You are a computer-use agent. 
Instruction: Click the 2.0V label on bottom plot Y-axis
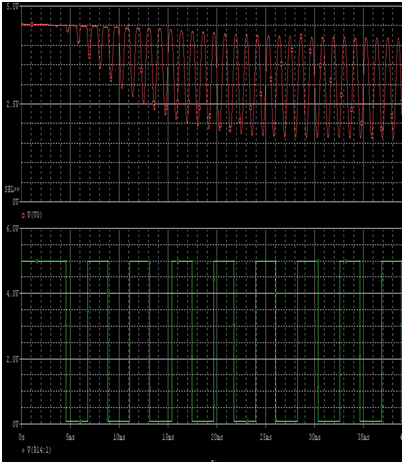(13, 359)
